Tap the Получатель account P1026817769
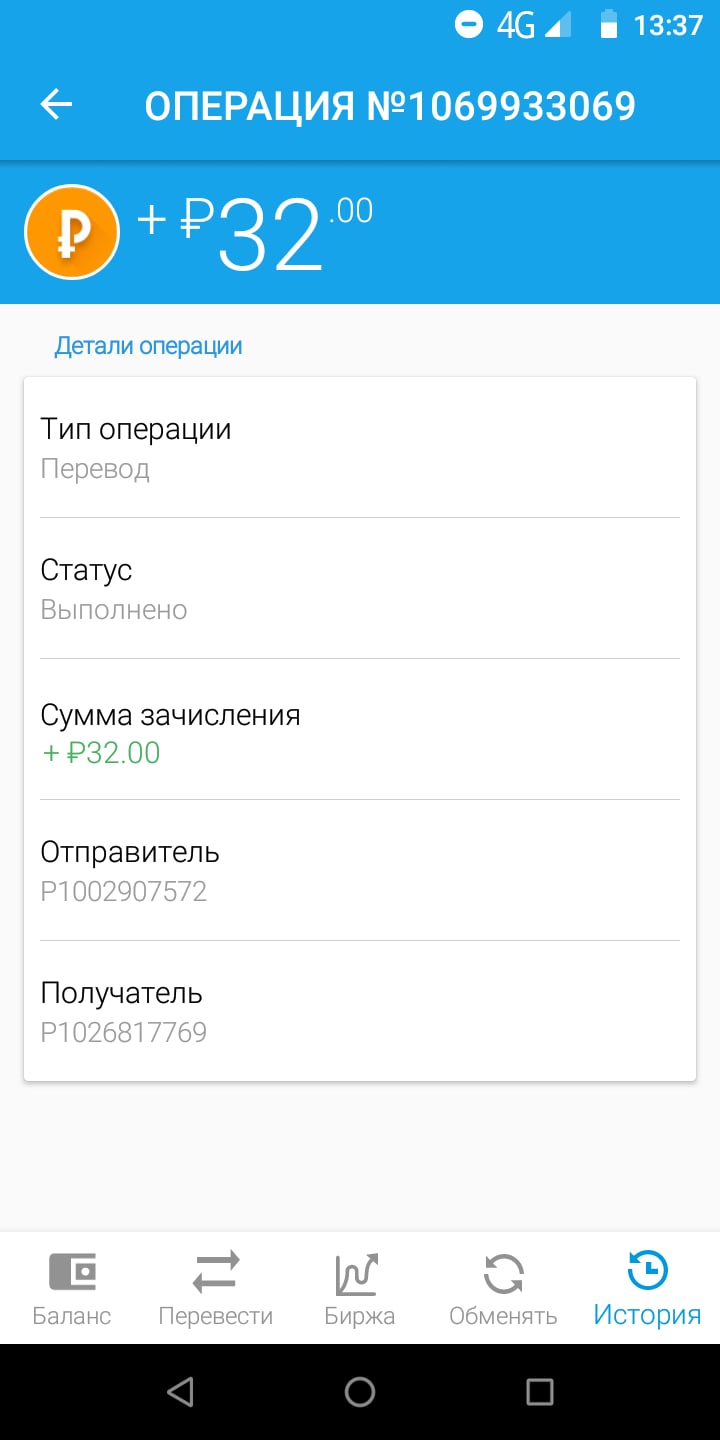Viewport: 720px width, 1440px height. 124,1032
